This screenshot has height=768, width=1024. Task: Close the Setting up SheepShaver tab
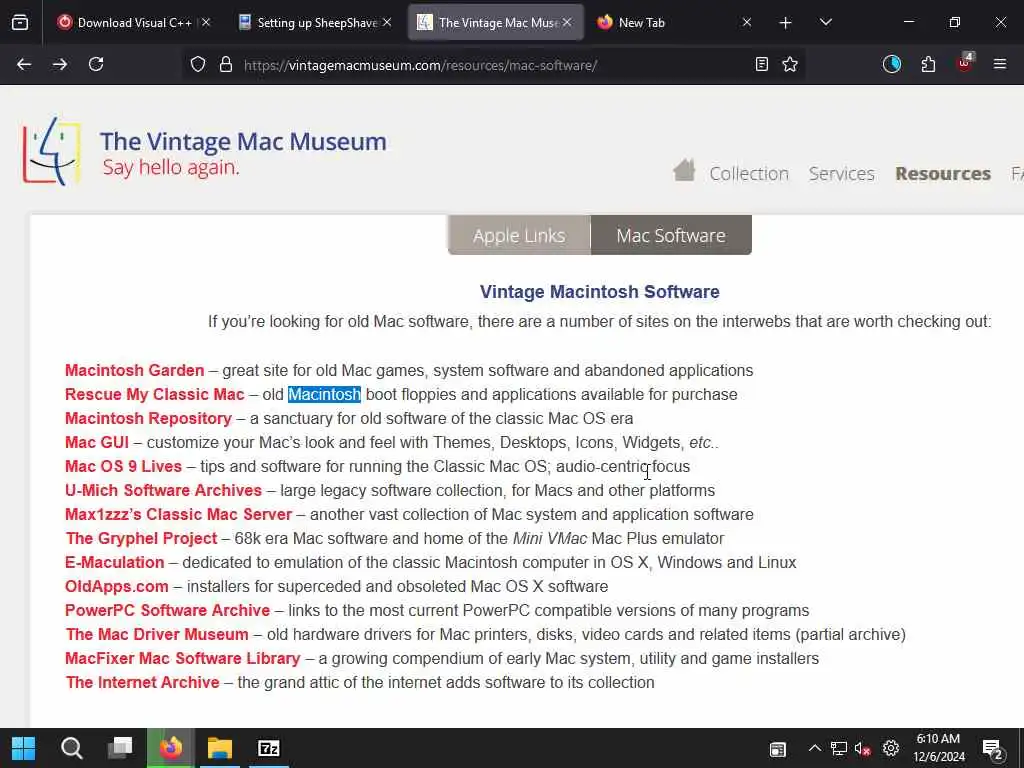click(387, 22)
